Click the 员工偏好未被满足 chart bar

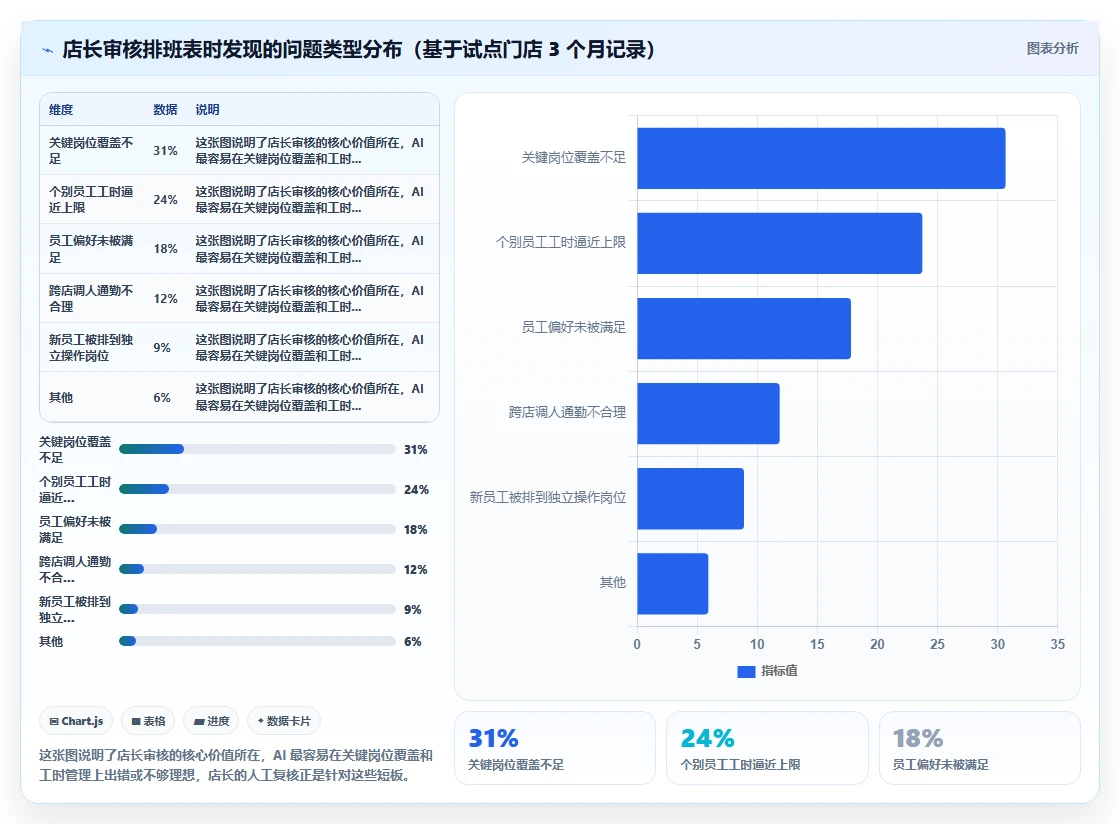pyautogui.click(x=744, y=328)
